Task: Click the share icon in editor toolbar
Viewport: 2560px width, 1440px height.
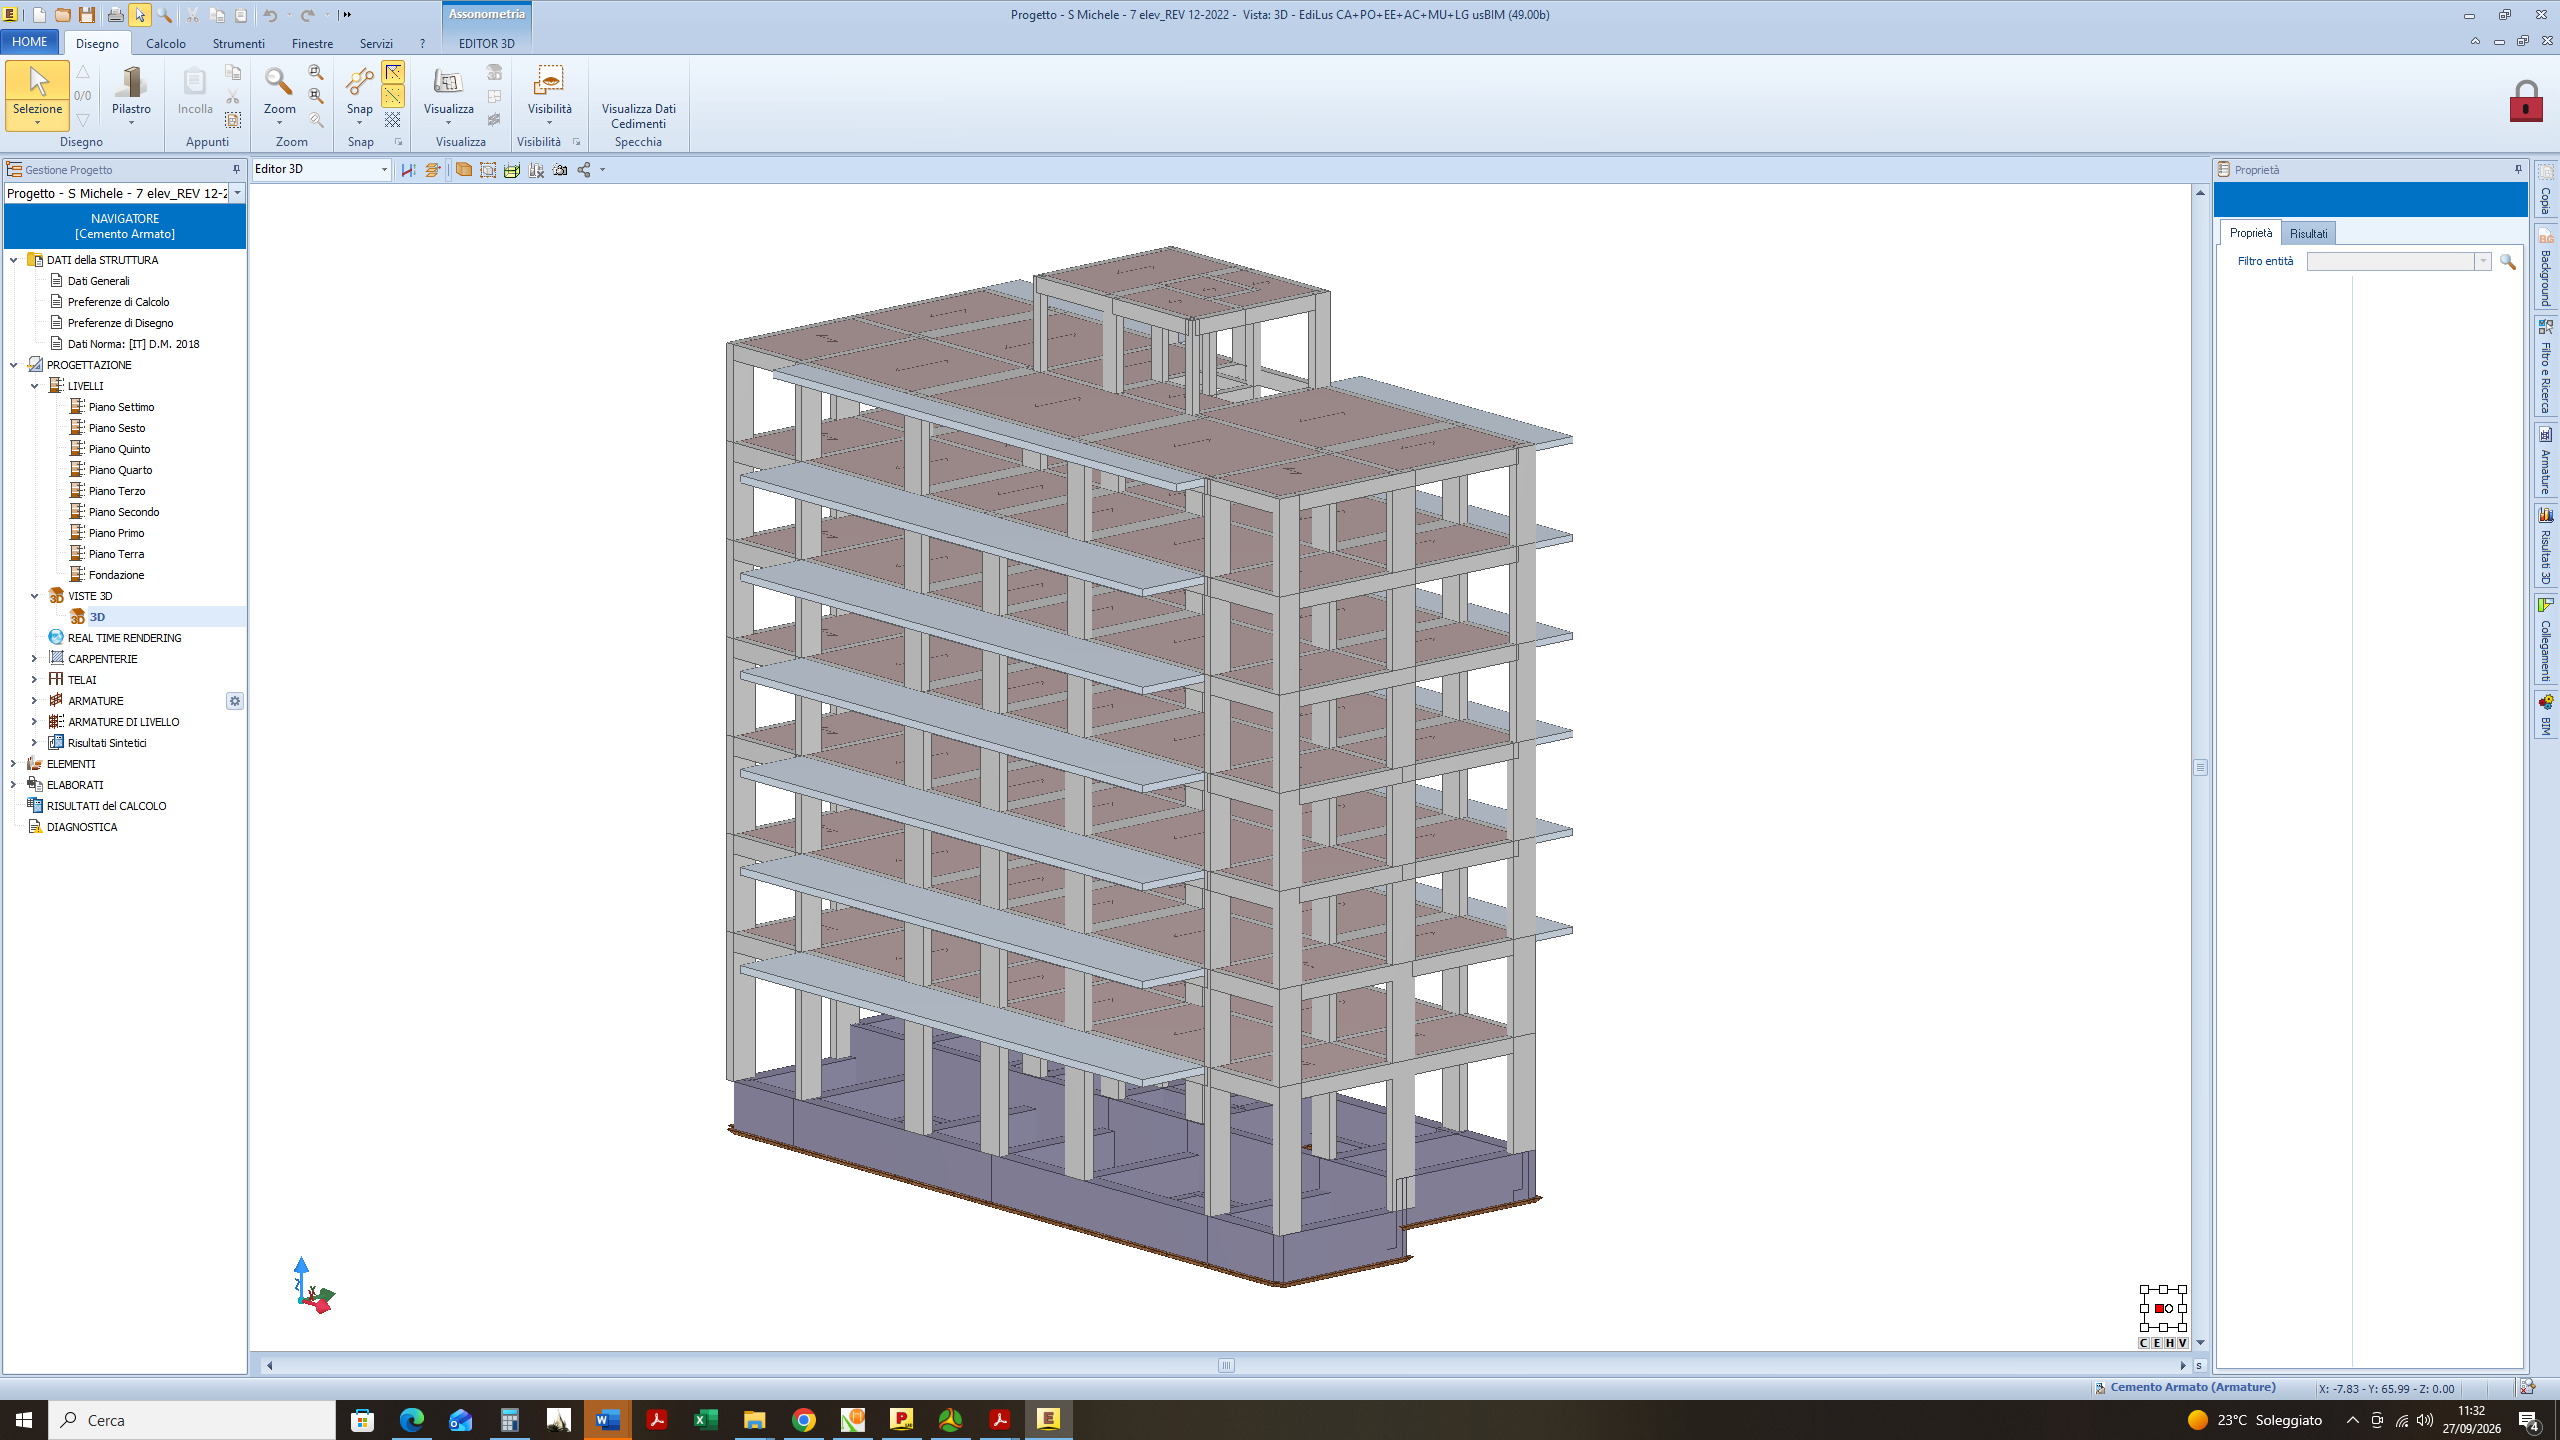Action: 584,170
